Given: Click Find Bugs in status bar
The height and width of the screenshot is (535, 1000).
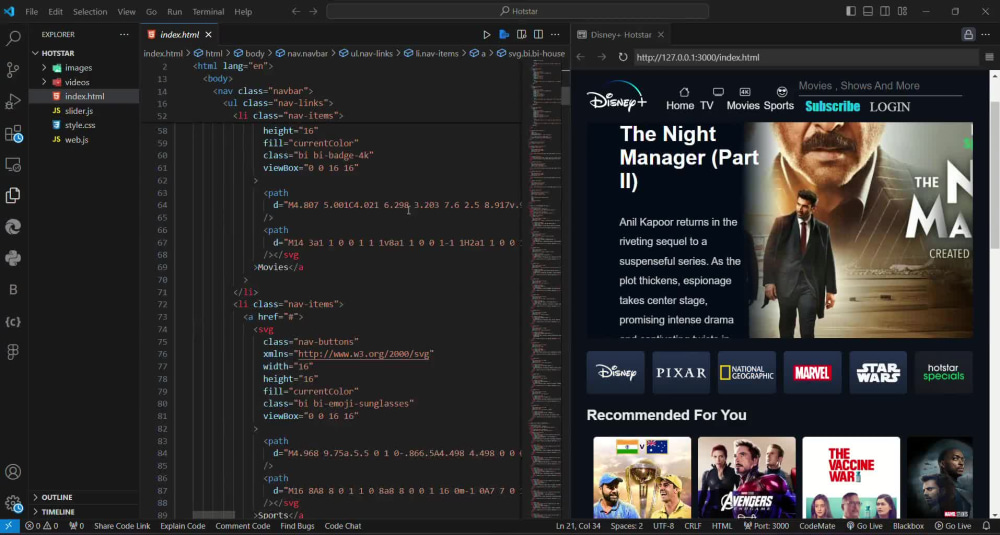Looking at the screenshot, I should (x=297, y=526).
